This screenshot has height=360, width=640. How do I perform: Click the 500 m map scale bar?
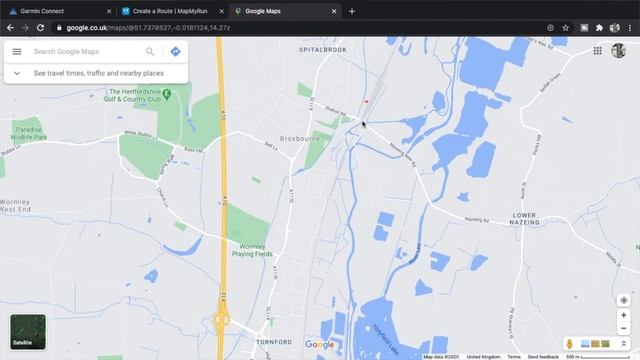(x=598, y=357)
